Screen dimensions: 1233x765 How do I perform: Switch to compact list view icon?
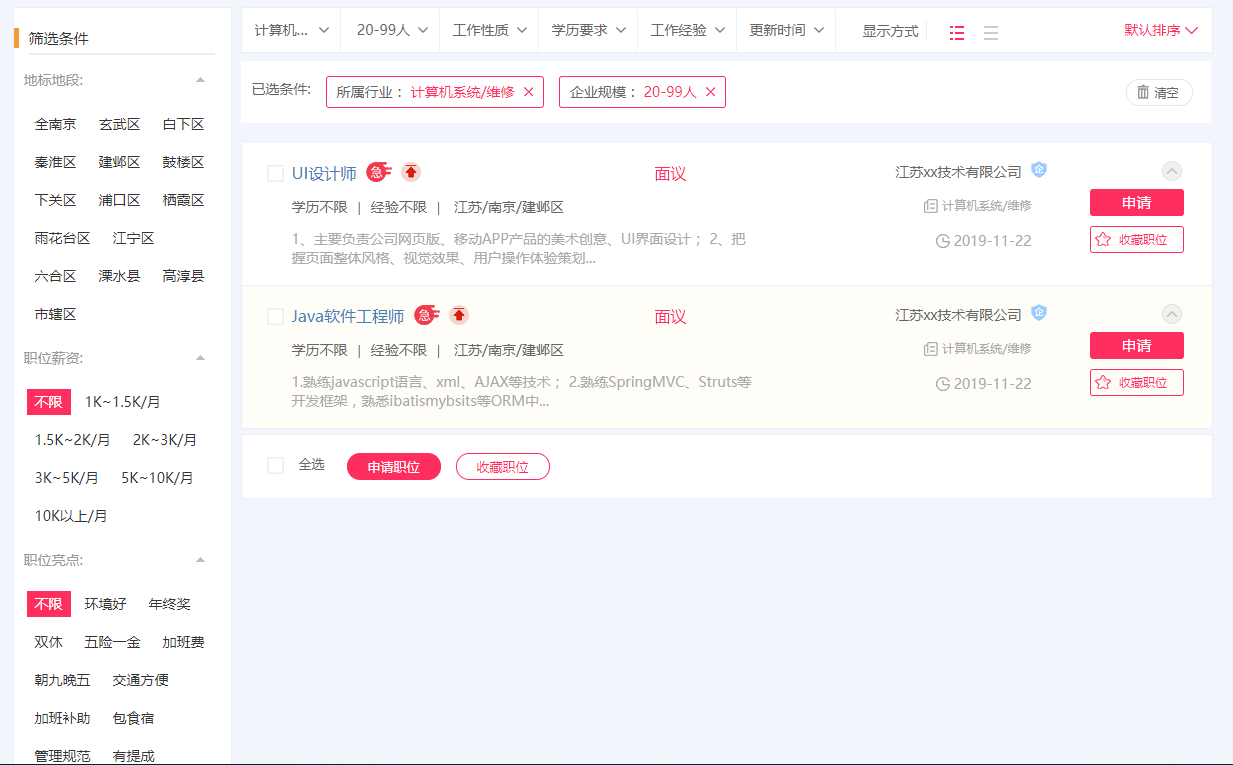coord(990,32)
